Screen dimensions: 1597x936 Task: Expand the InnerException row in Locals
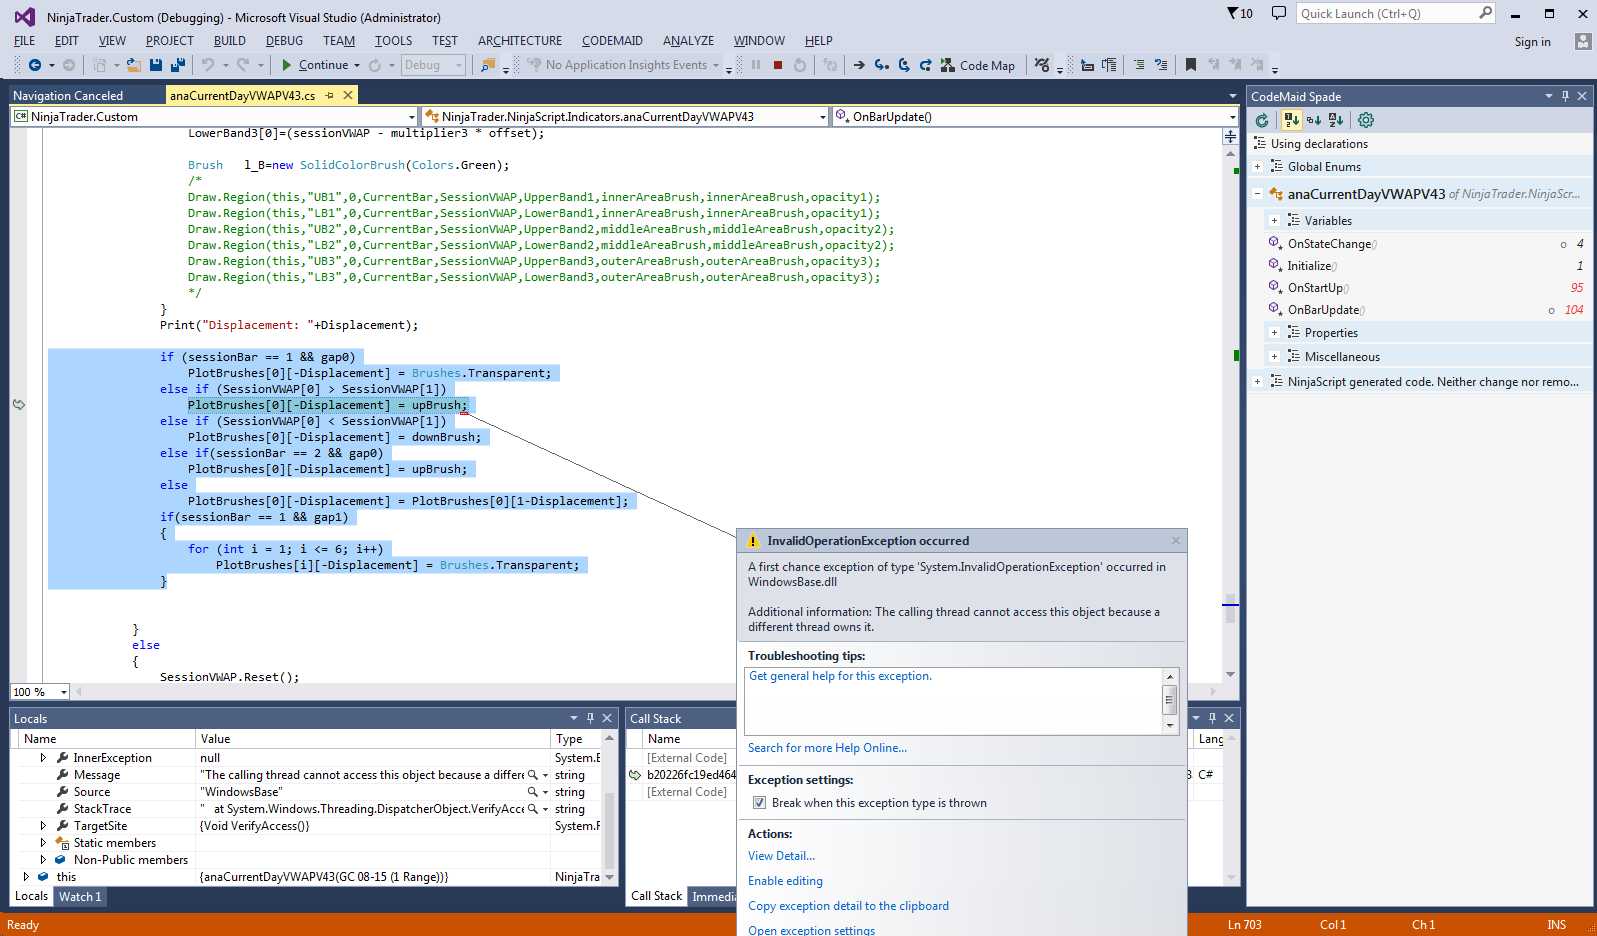[43, 758]
